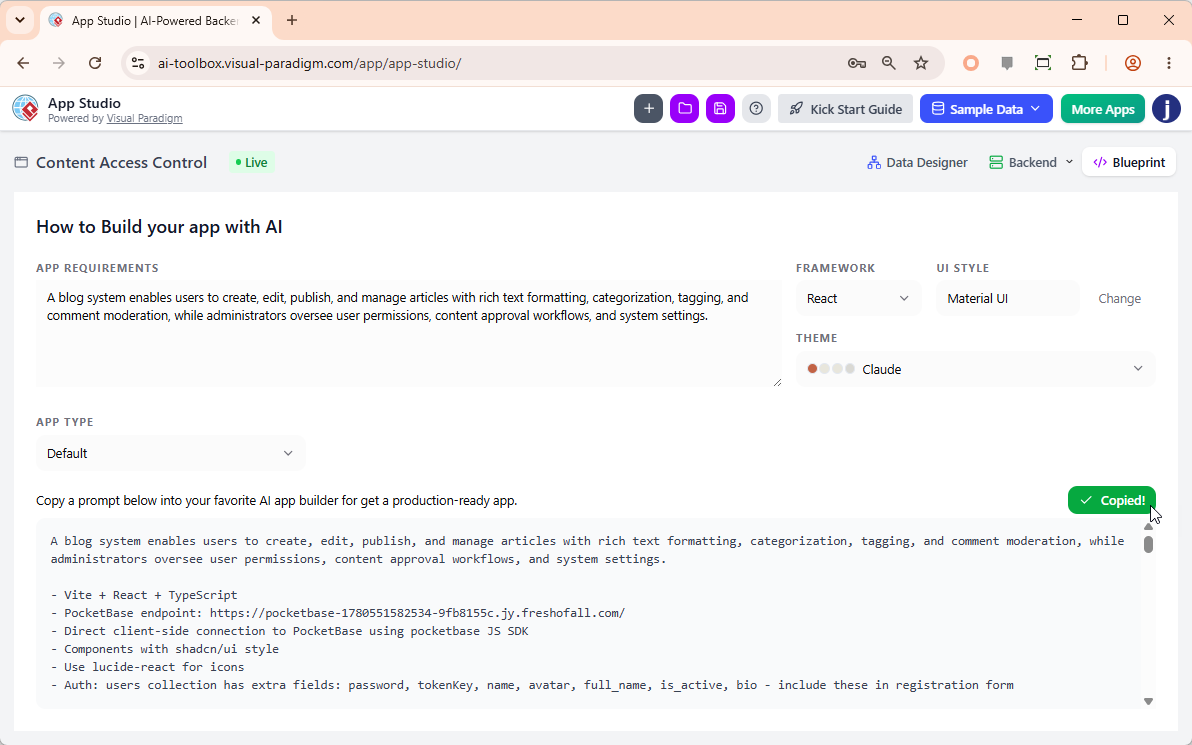Click the Material UI style field
Viewport: 1192px width, 745px height.
tap(1007, 299)
